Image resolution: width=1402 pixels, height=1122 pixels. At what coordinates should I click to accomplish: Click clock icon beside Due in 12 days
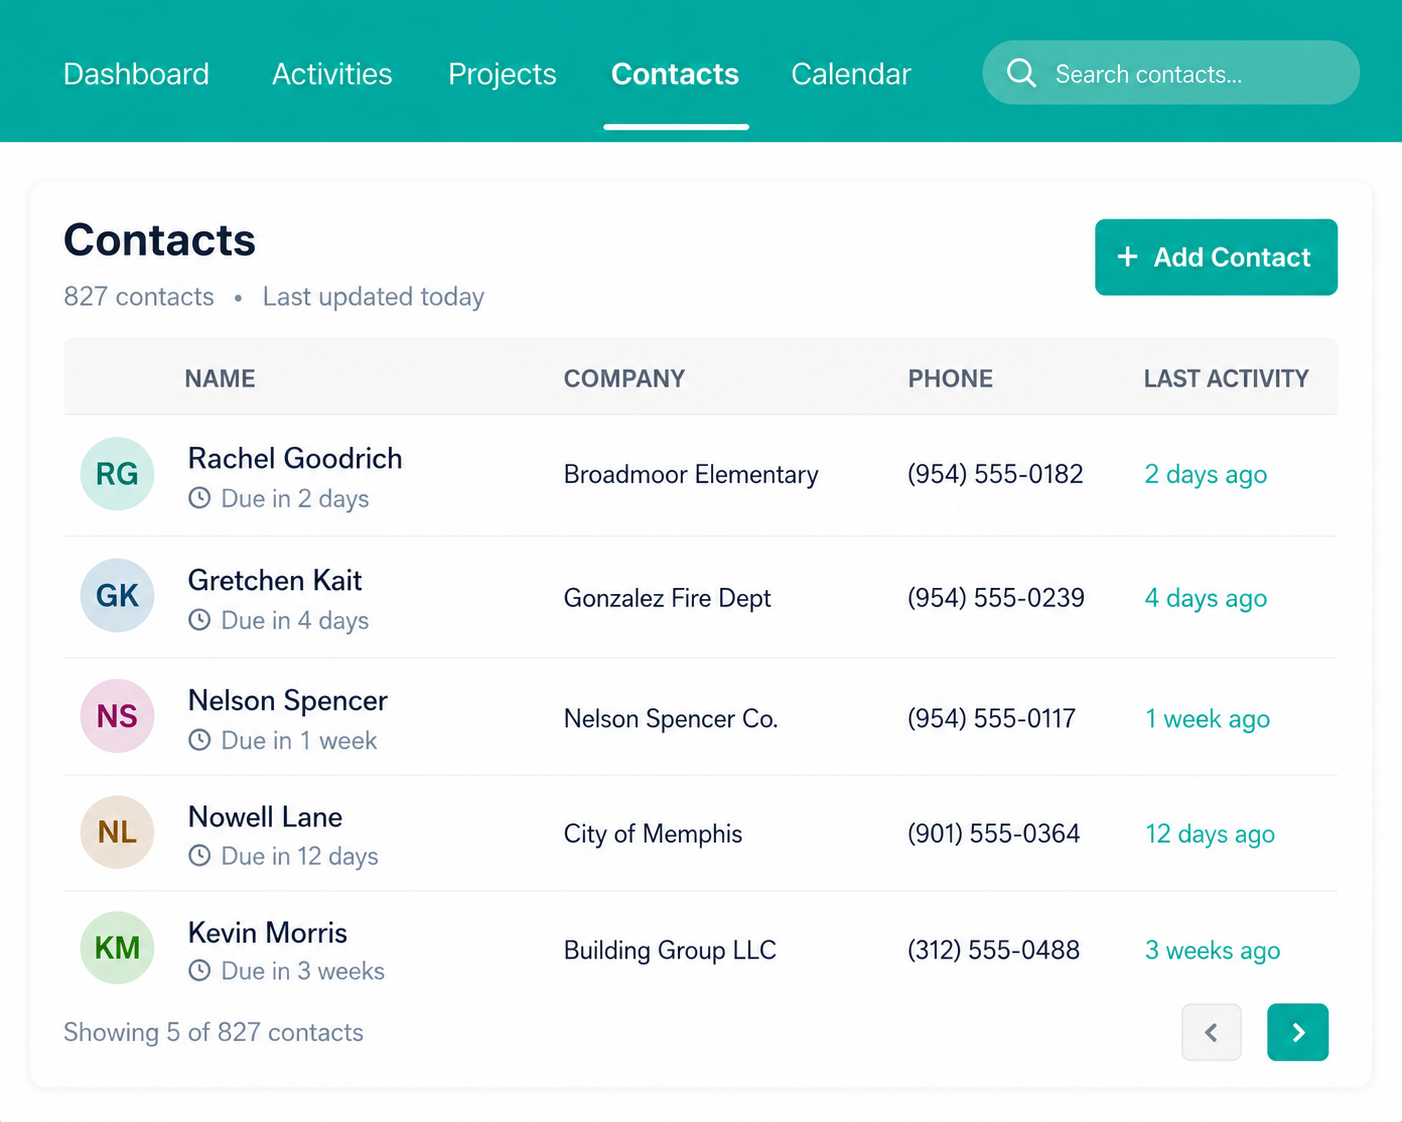(200, 856)
